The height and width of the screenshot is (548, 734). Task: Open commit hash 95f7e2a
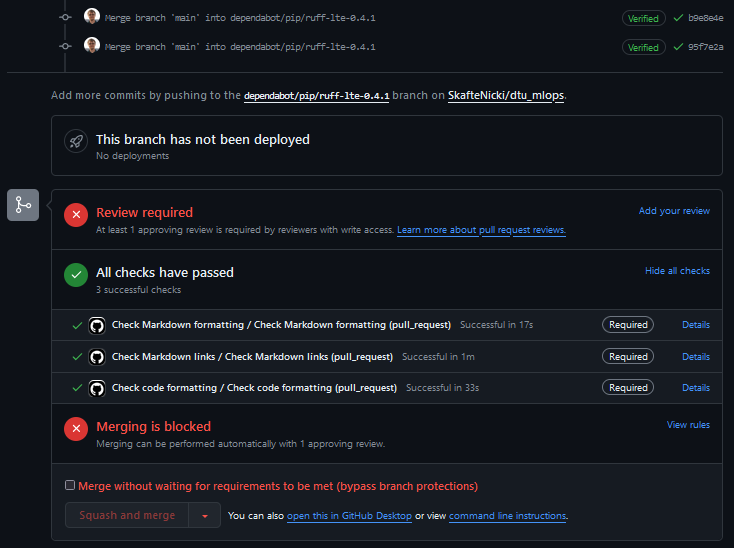(x=705, y=47)
